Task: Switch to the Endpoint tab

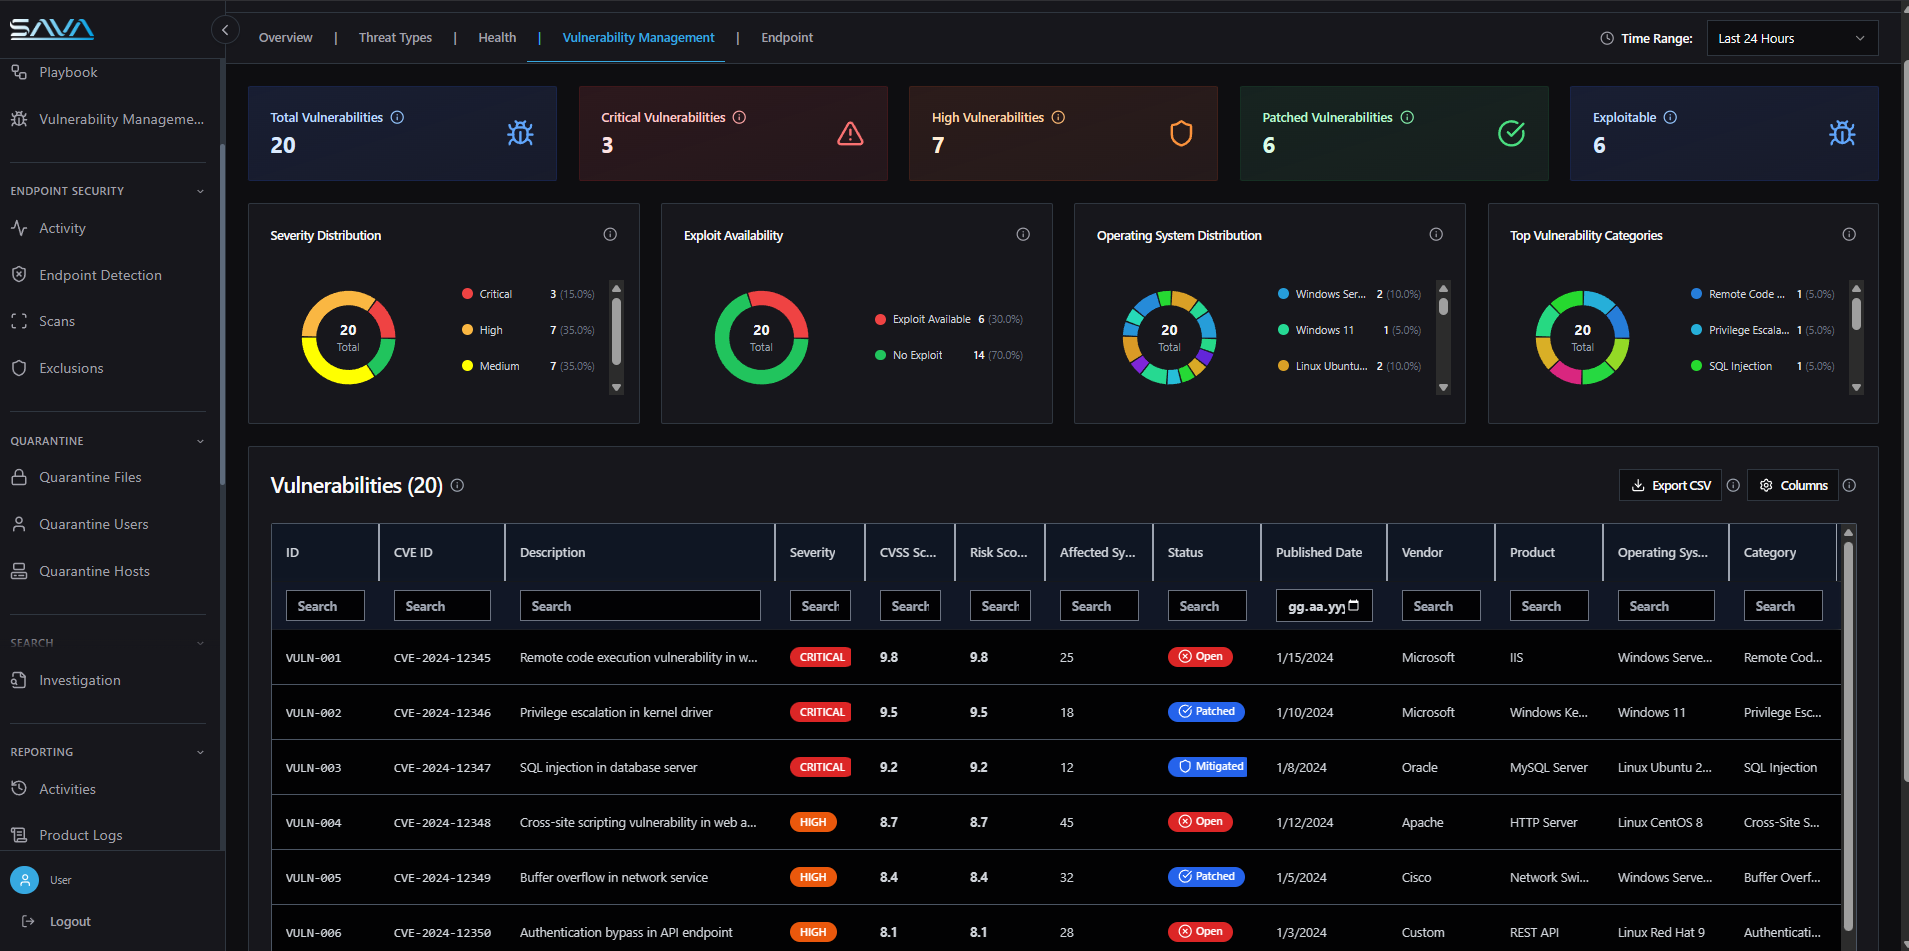Action: [787, 38]
